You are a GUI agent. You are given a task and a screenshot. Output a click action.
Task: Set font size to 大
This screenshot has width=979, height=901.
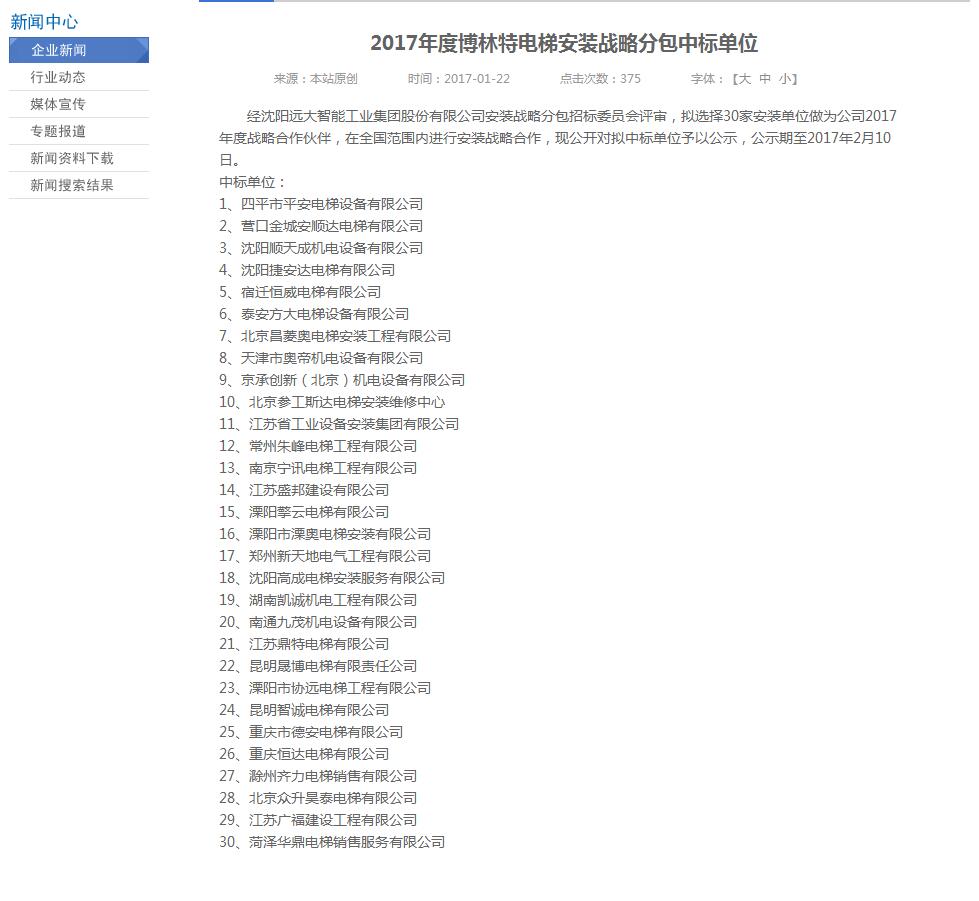pos(744,79)
